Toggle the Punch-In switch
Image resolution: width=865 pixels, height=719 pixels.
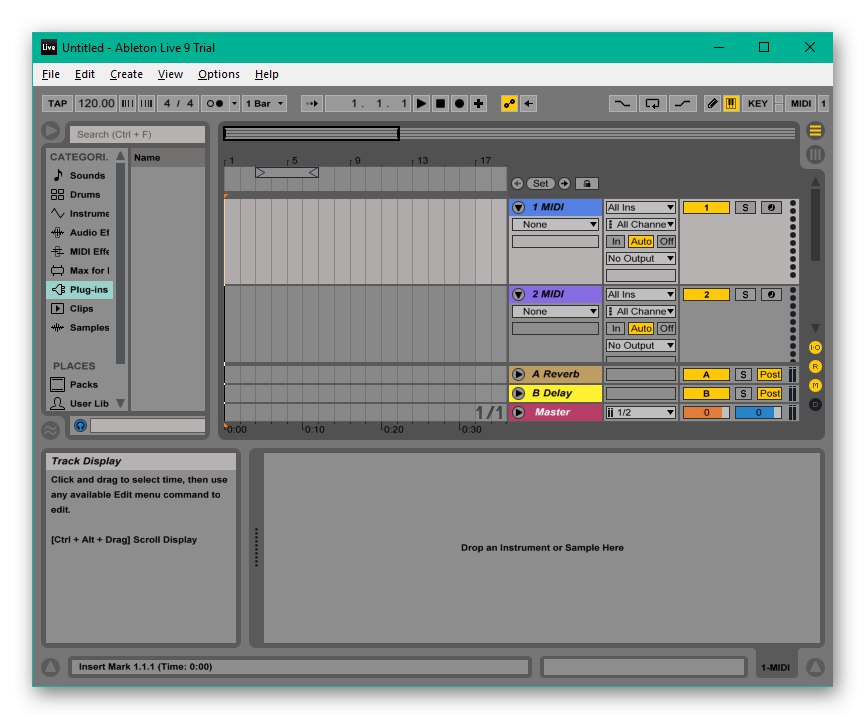pyautogui.click(x=622, y=103)
